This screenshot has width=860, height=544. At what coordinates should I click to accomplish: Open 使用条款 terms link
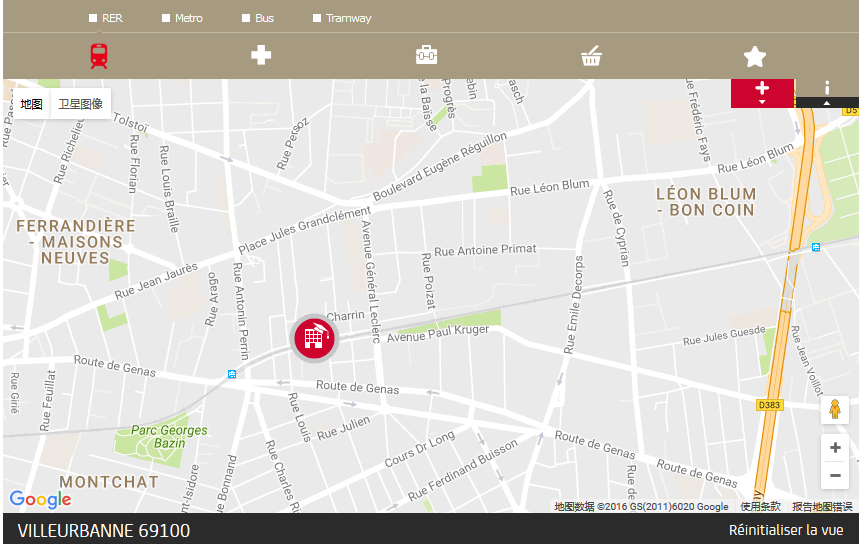[760, 506]
